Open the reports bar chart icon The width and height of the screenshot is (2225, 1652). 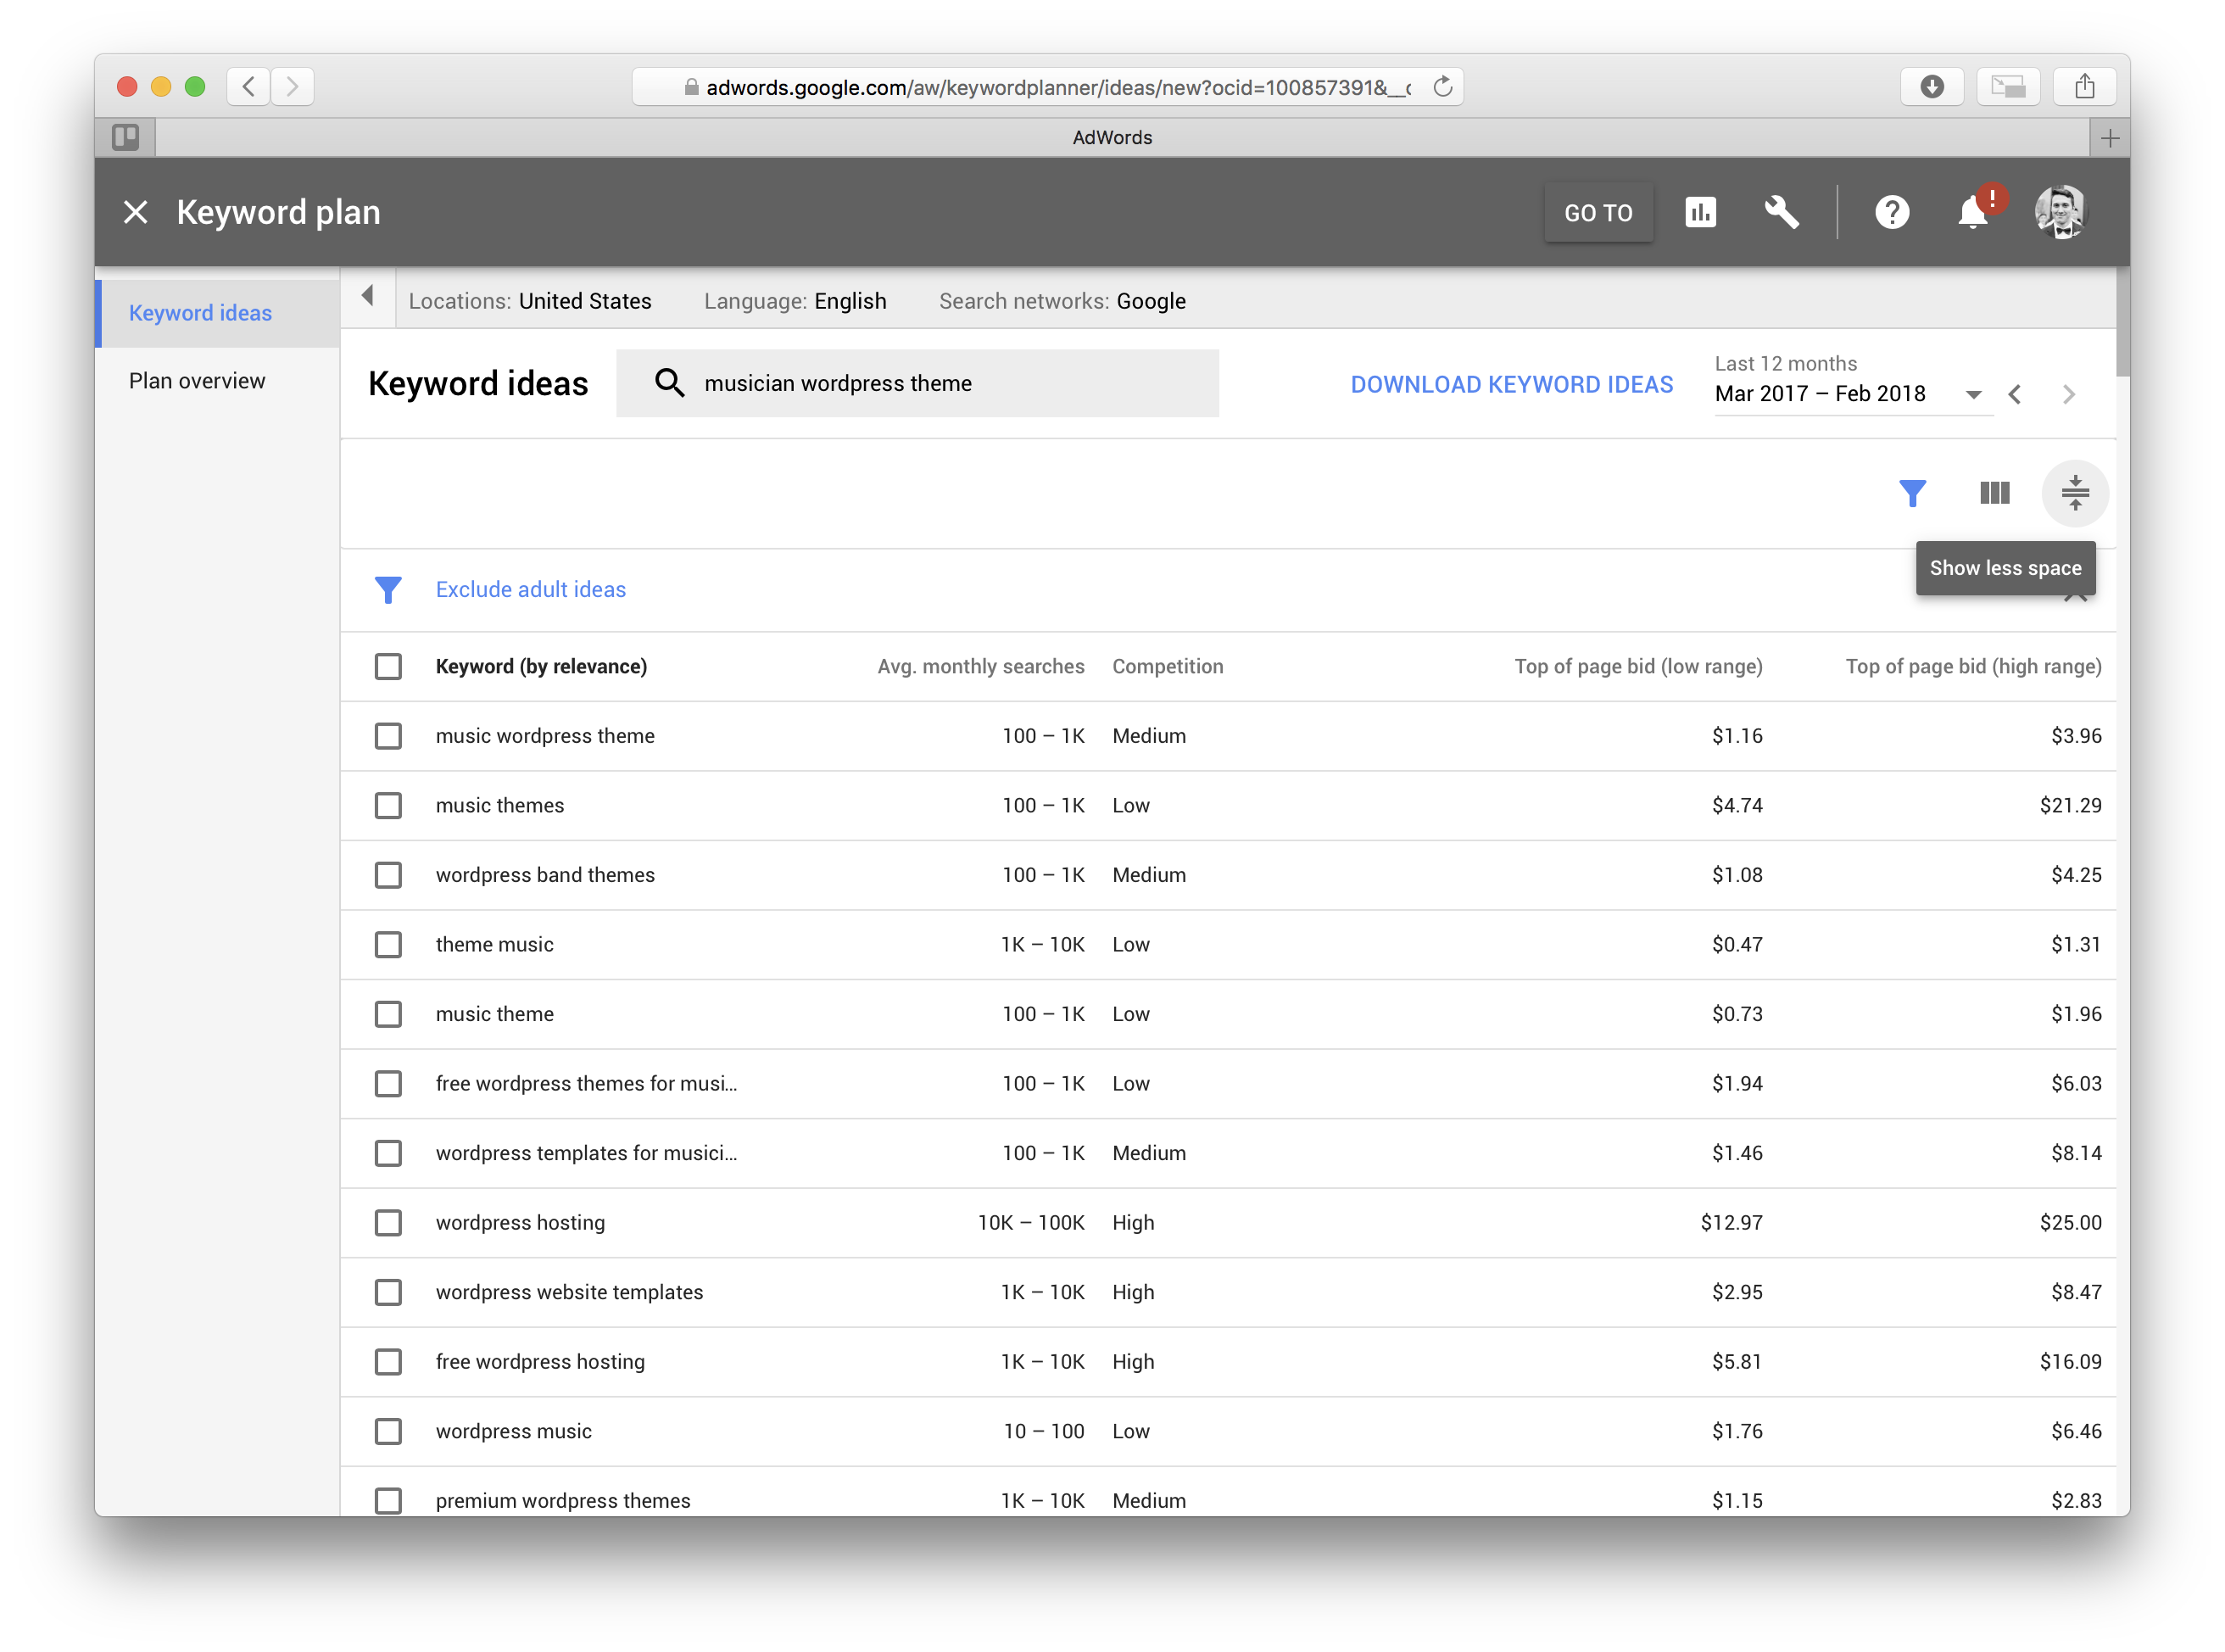pos(1700,212)
